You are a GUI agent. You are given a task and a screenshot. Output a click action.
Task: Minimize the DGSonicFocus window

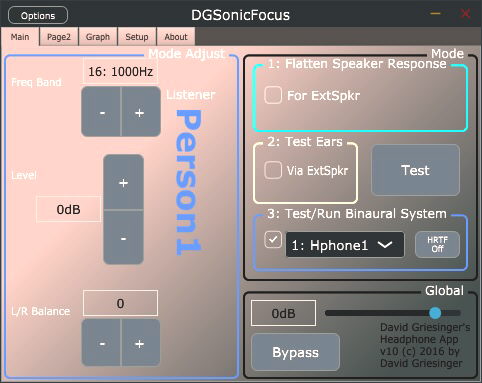click(x=436, y=14)
